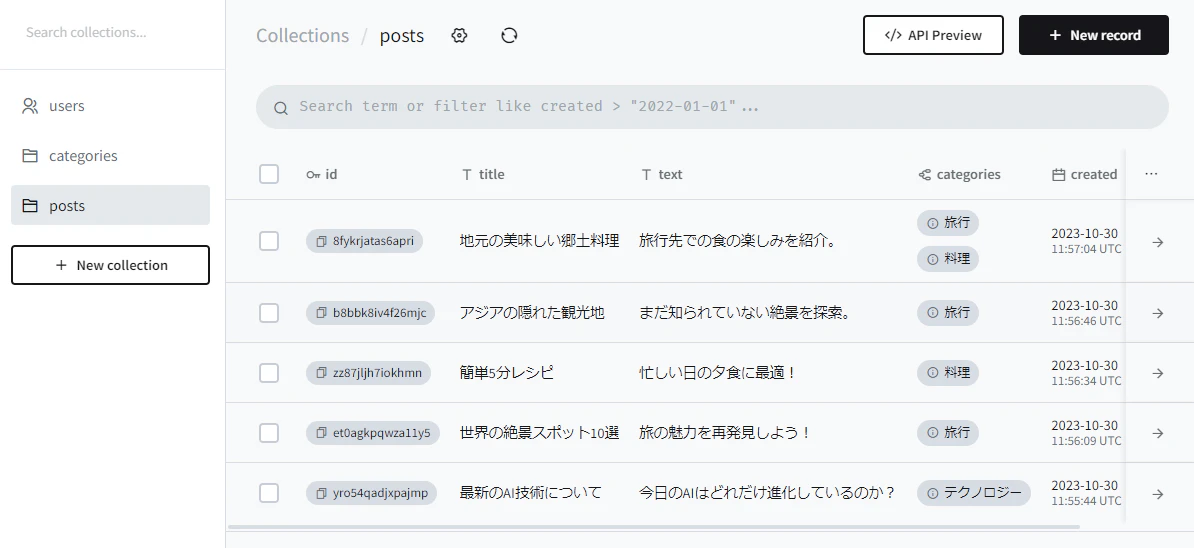Screen dimensions: 1194x548
Task: Click the search magnifier icon in filter bar
Action: pos(280,108)
